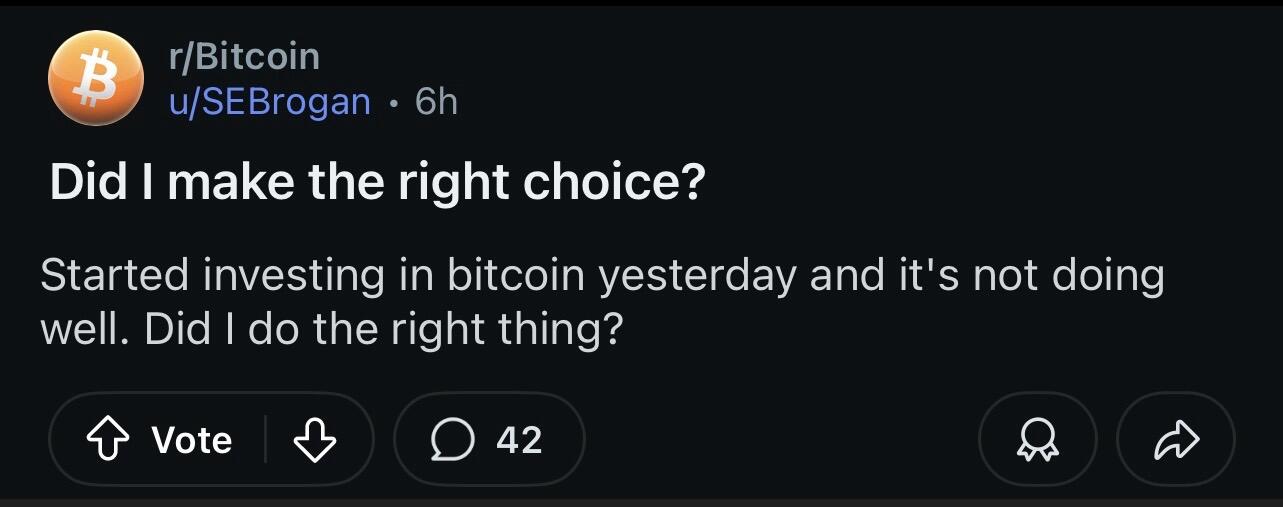Tap the speech bubble comment icon
The width and height of the screenshot is (1283, 507).
click(453, 440)
